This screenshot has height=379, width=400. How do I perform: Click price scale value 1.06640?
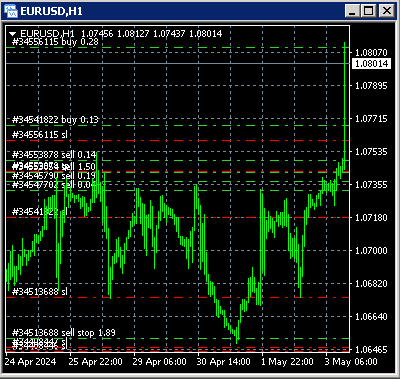(x=371, y=317)
